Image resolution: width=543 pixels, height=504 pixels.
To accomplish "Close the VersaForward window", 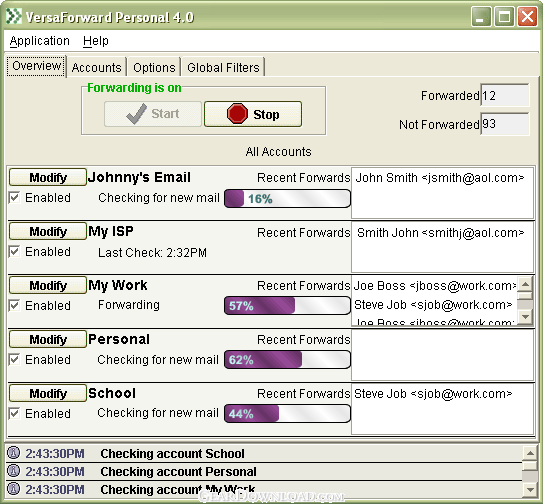I will click(527, 17).
